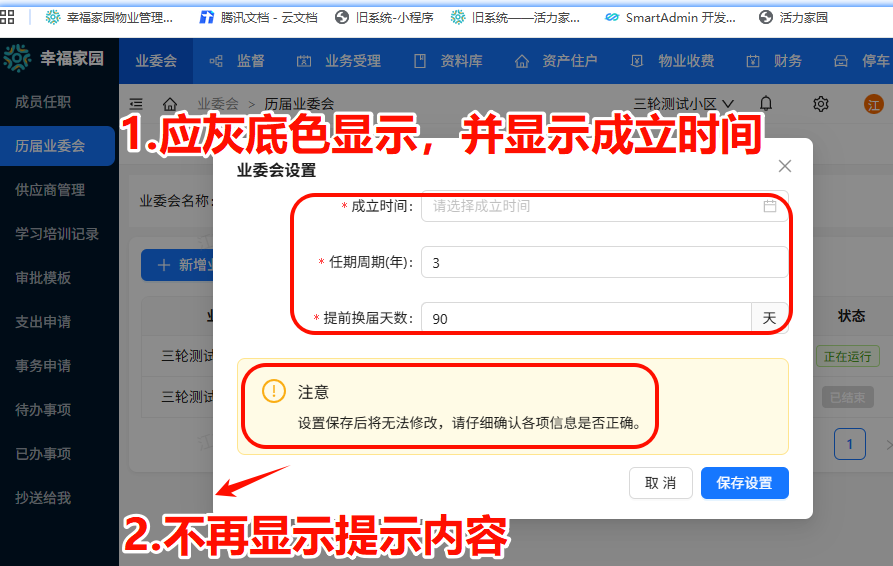Click the 状态 column header
Viewport: 893px width, 566px height.
tap(851, 316)
